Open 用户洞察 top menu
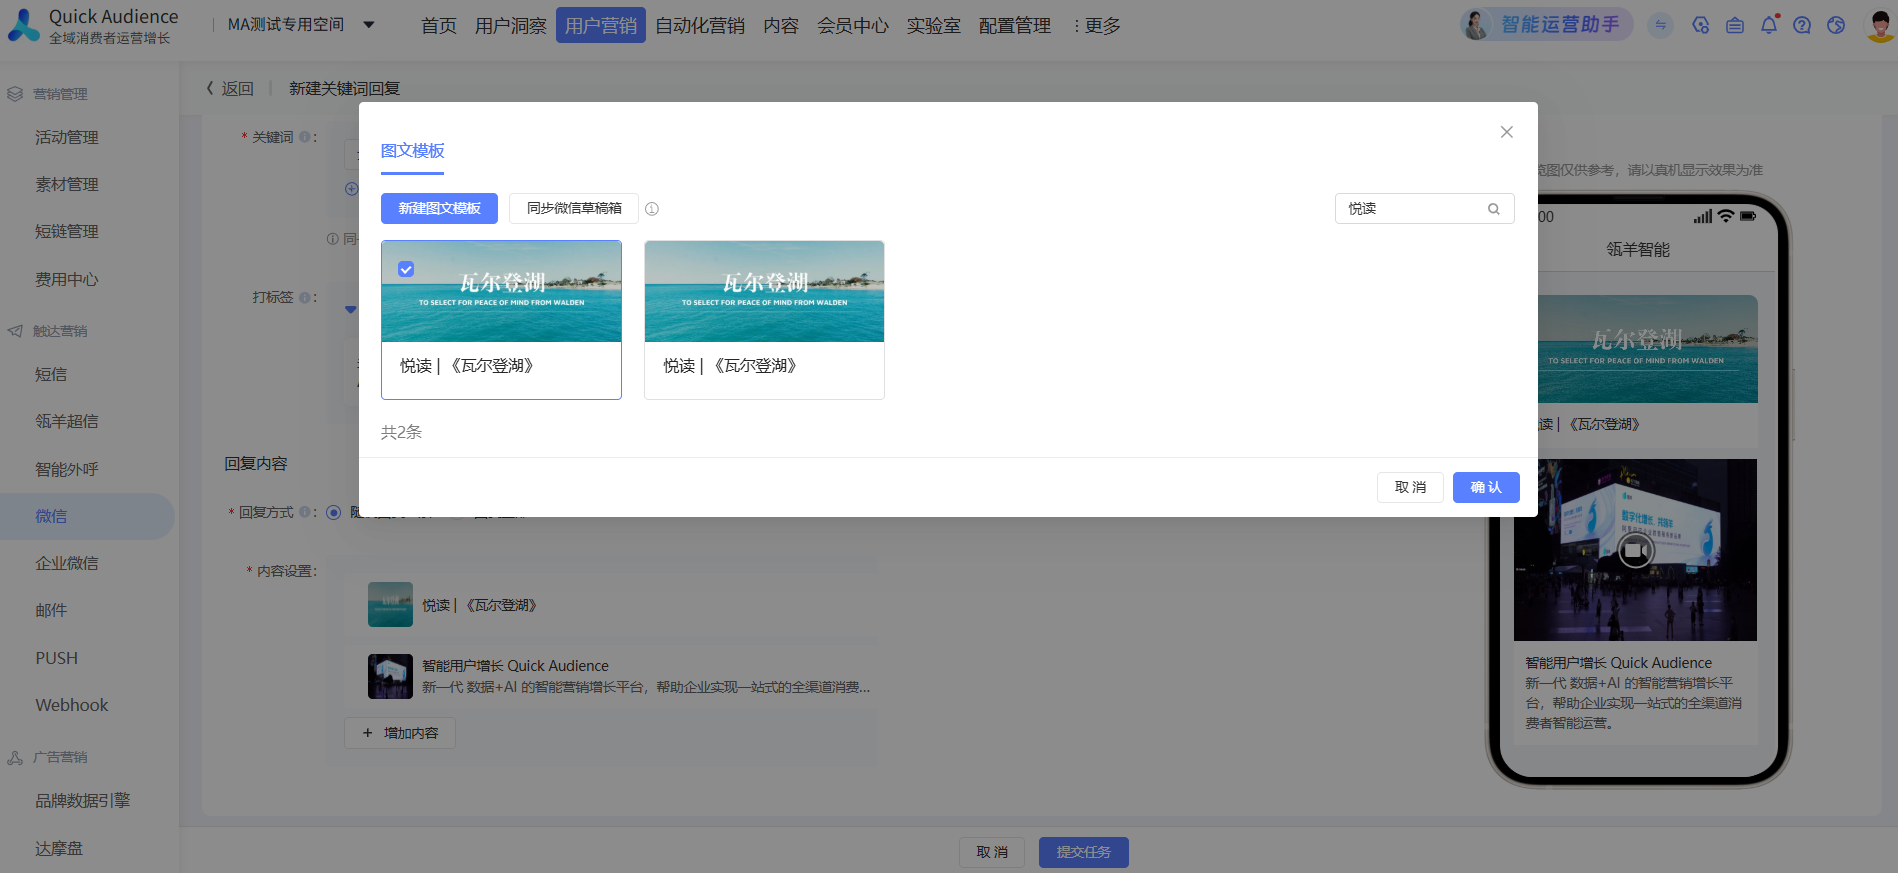This screenshot has width=1898, height=873. tap(511, 26)
